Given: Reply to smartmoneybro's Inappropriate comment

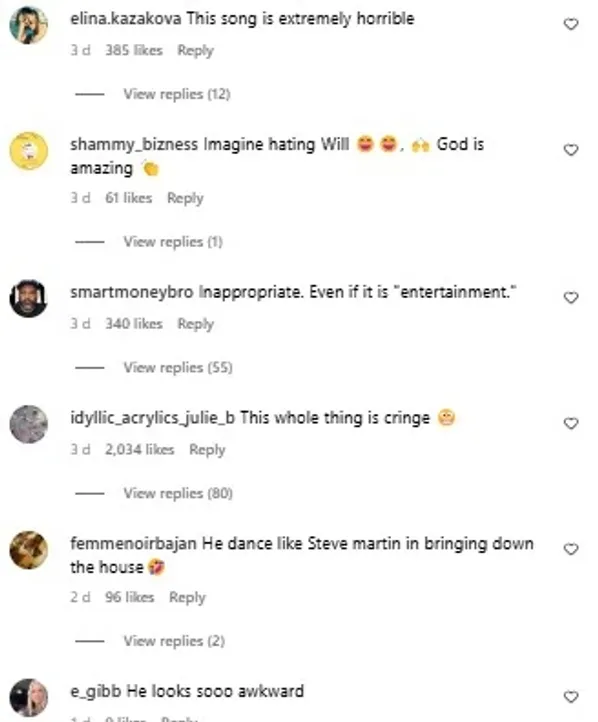Looking at the screenshot, I should point(196,324).
